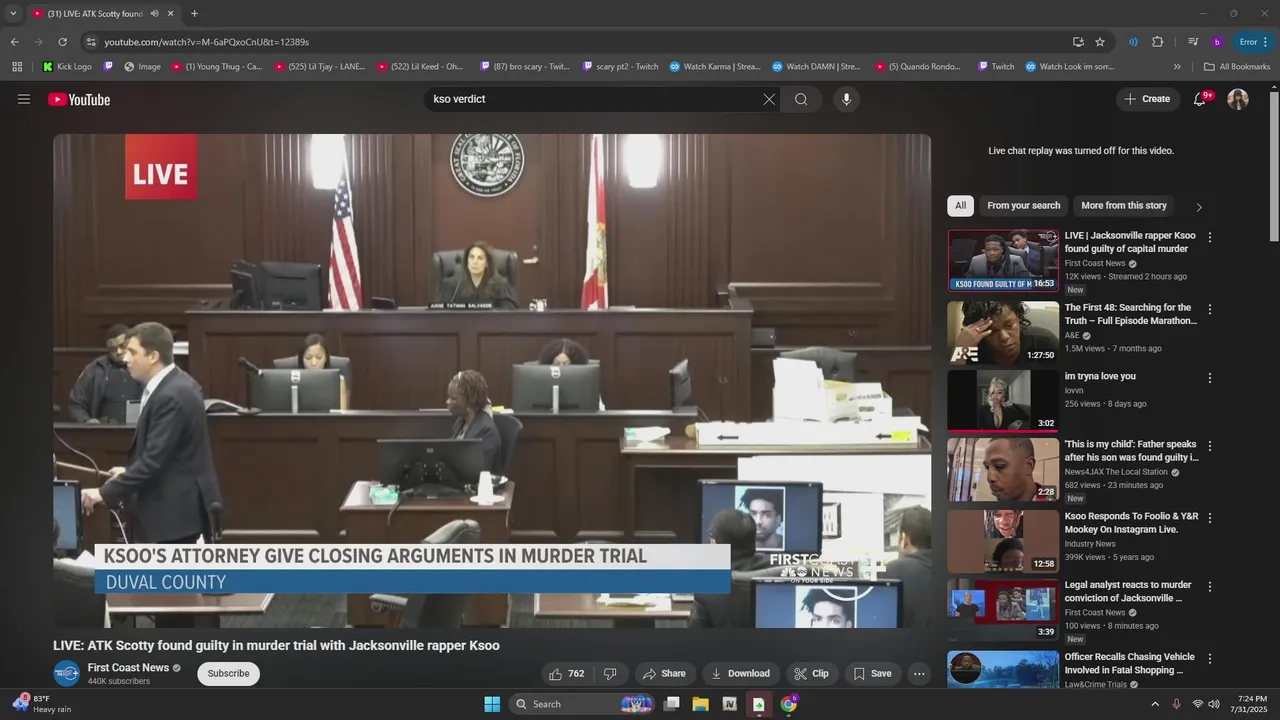The image size is (1280, 720).
Task: Open options menu for 'Ksoo found guilty' video
Action: (x=1210, y=237)
